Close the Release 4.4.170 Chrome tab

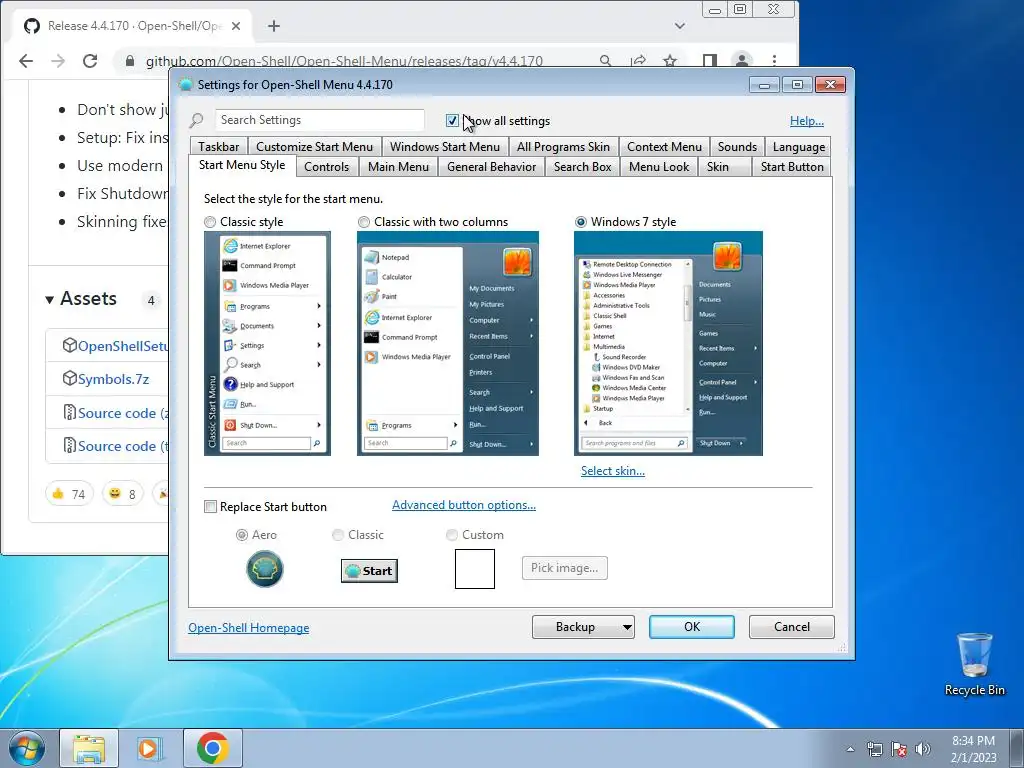(236, 26)
